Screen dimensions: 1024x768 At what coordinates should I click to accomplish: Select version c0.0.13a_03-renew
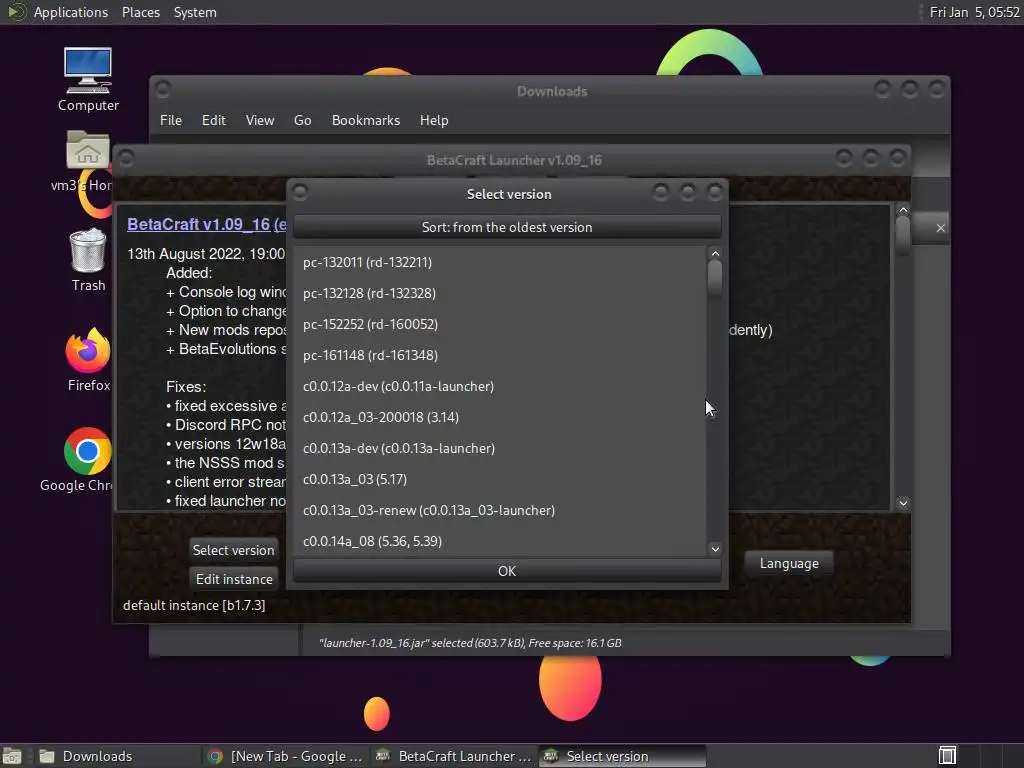(500, 511)
